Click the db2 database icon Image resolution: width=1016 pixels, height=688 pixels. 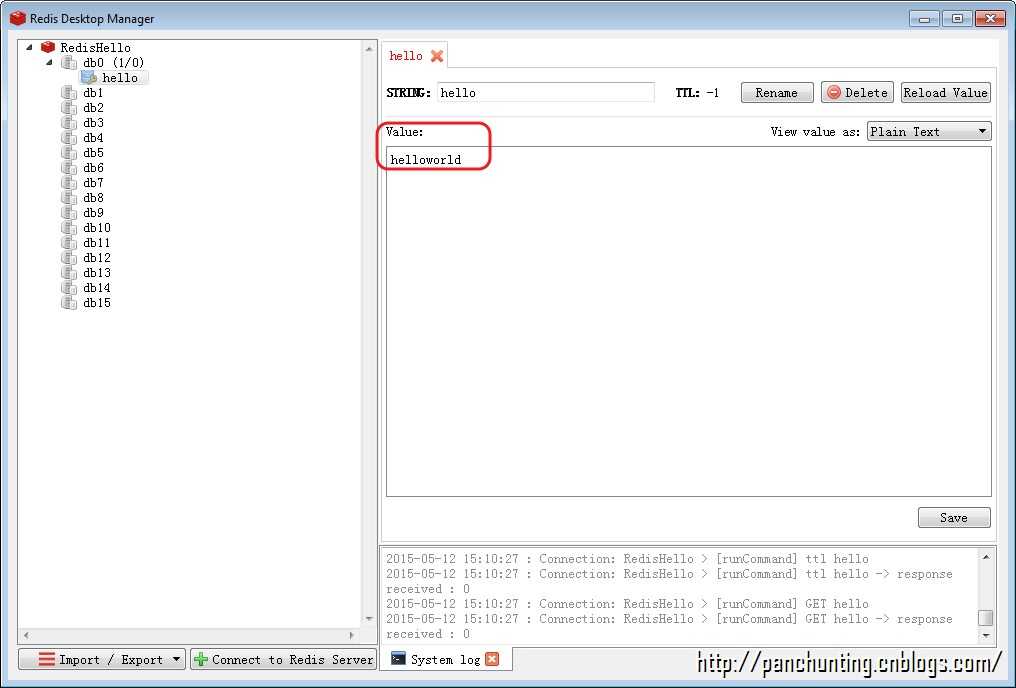tap(69, 108)
